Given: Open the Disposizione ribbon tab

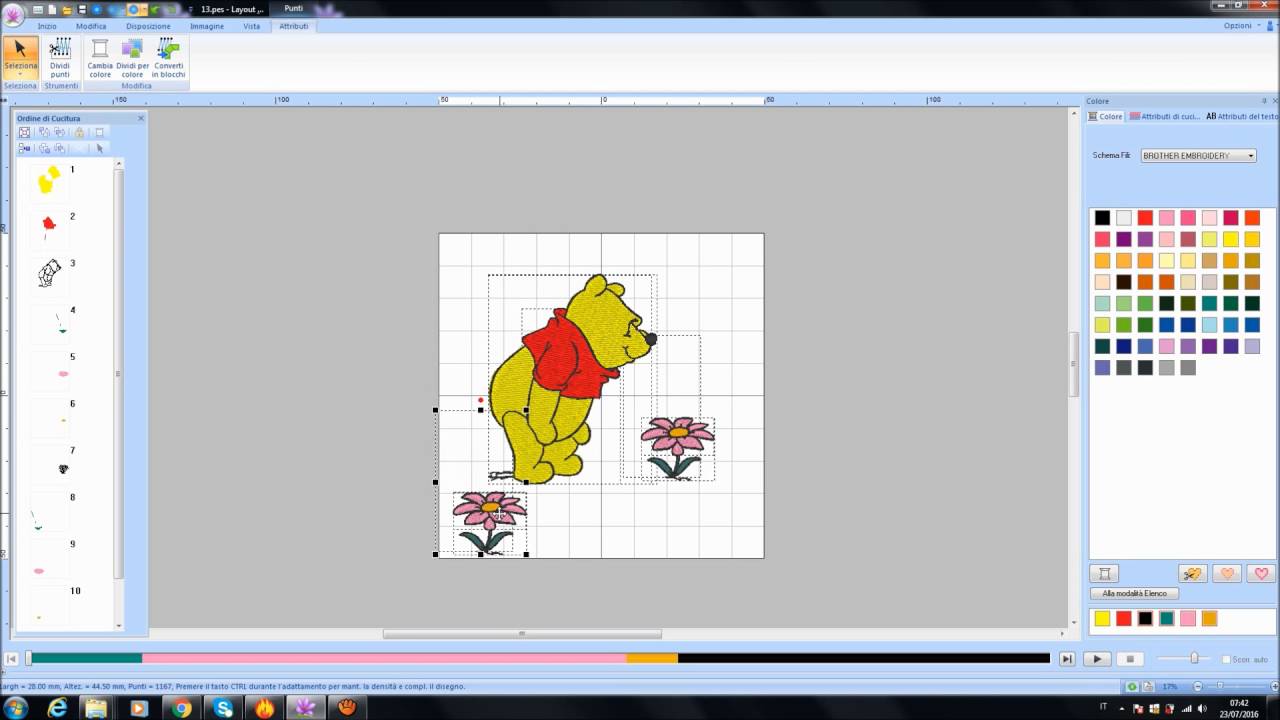Looking at the screenshot, I should tap(148, 26).
